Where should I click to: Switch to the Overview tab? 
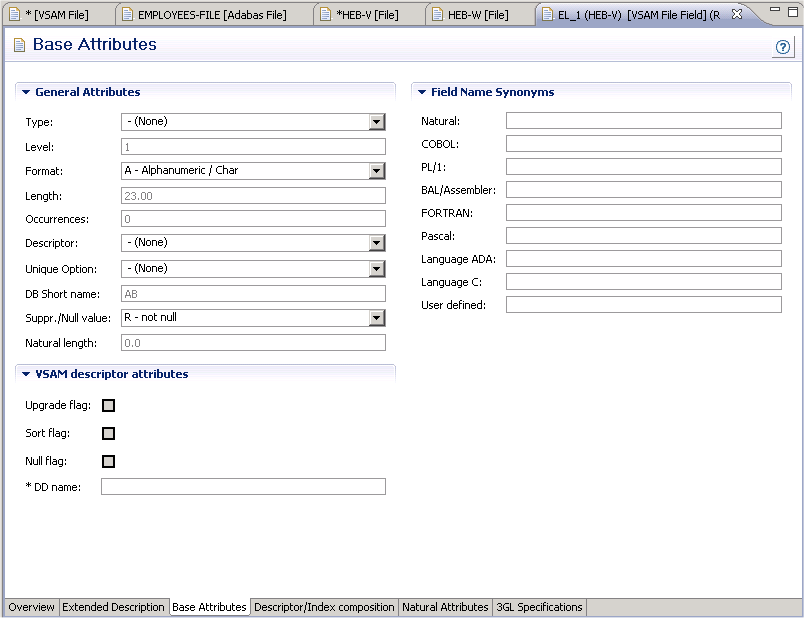(30, 607)
